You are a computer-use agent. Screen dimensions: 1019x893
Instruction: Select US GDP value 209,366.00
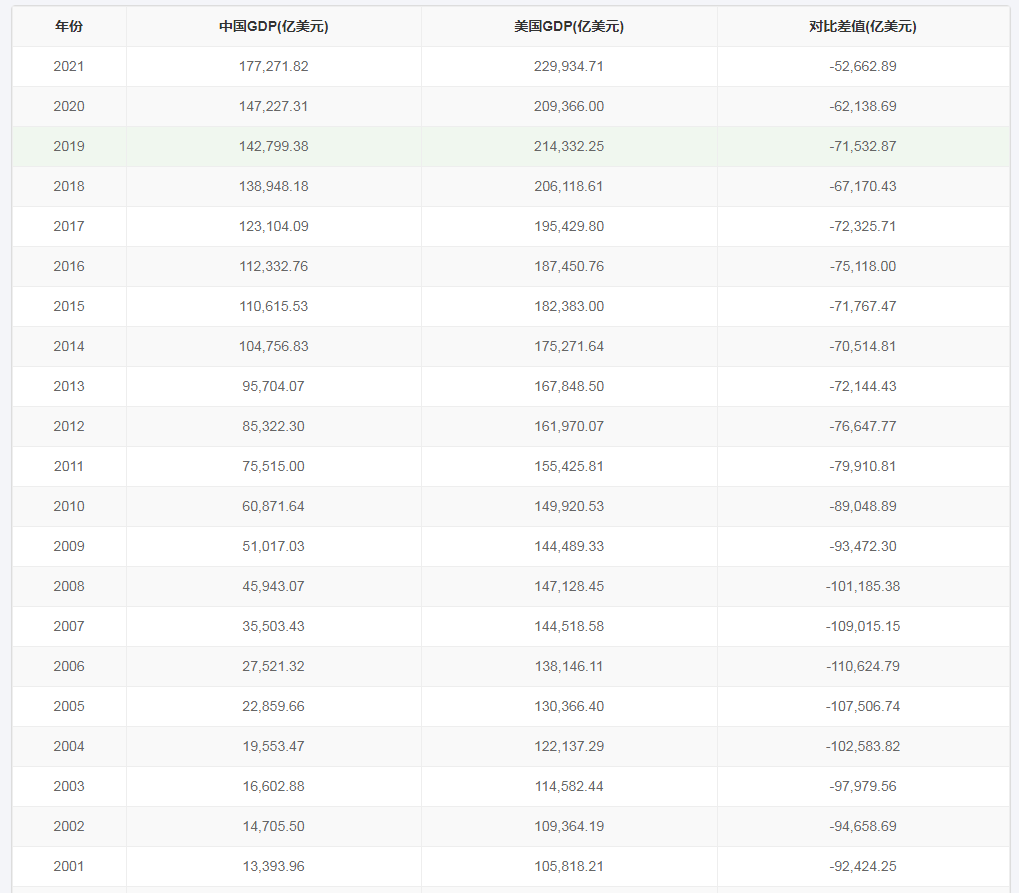click(568, 106)
